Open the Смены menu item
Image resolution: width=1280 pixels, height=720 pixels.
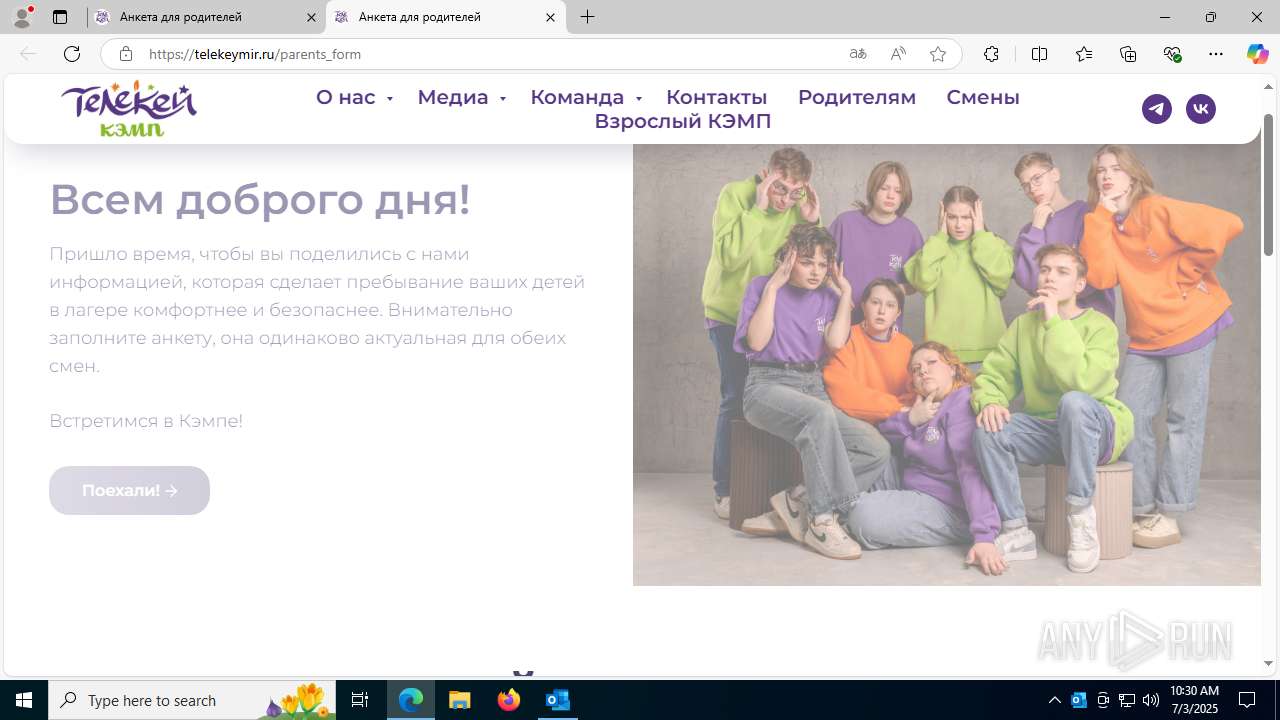click(x=983, y=97)
